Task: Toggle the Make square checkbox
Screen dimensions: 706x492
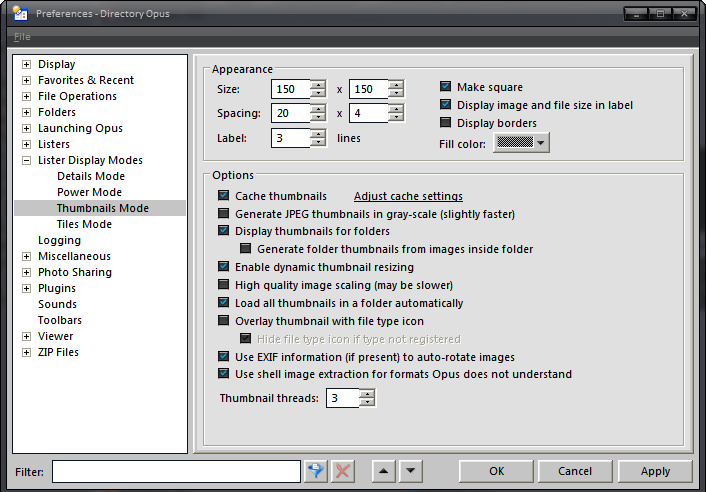Action: click(x=445, y=86)
